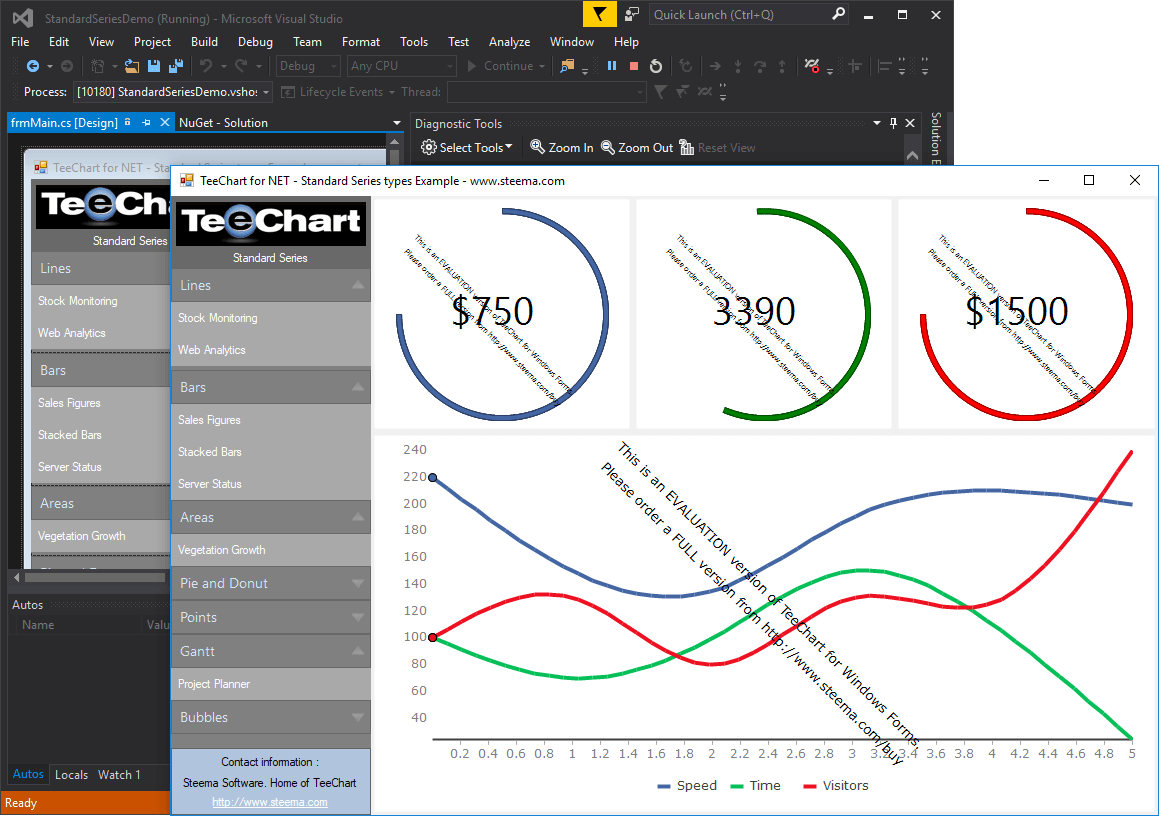This screenshot has height=816, width=1159.
Task: Open Vegetation Growth in the front window
Action: [x=271, y=550]
